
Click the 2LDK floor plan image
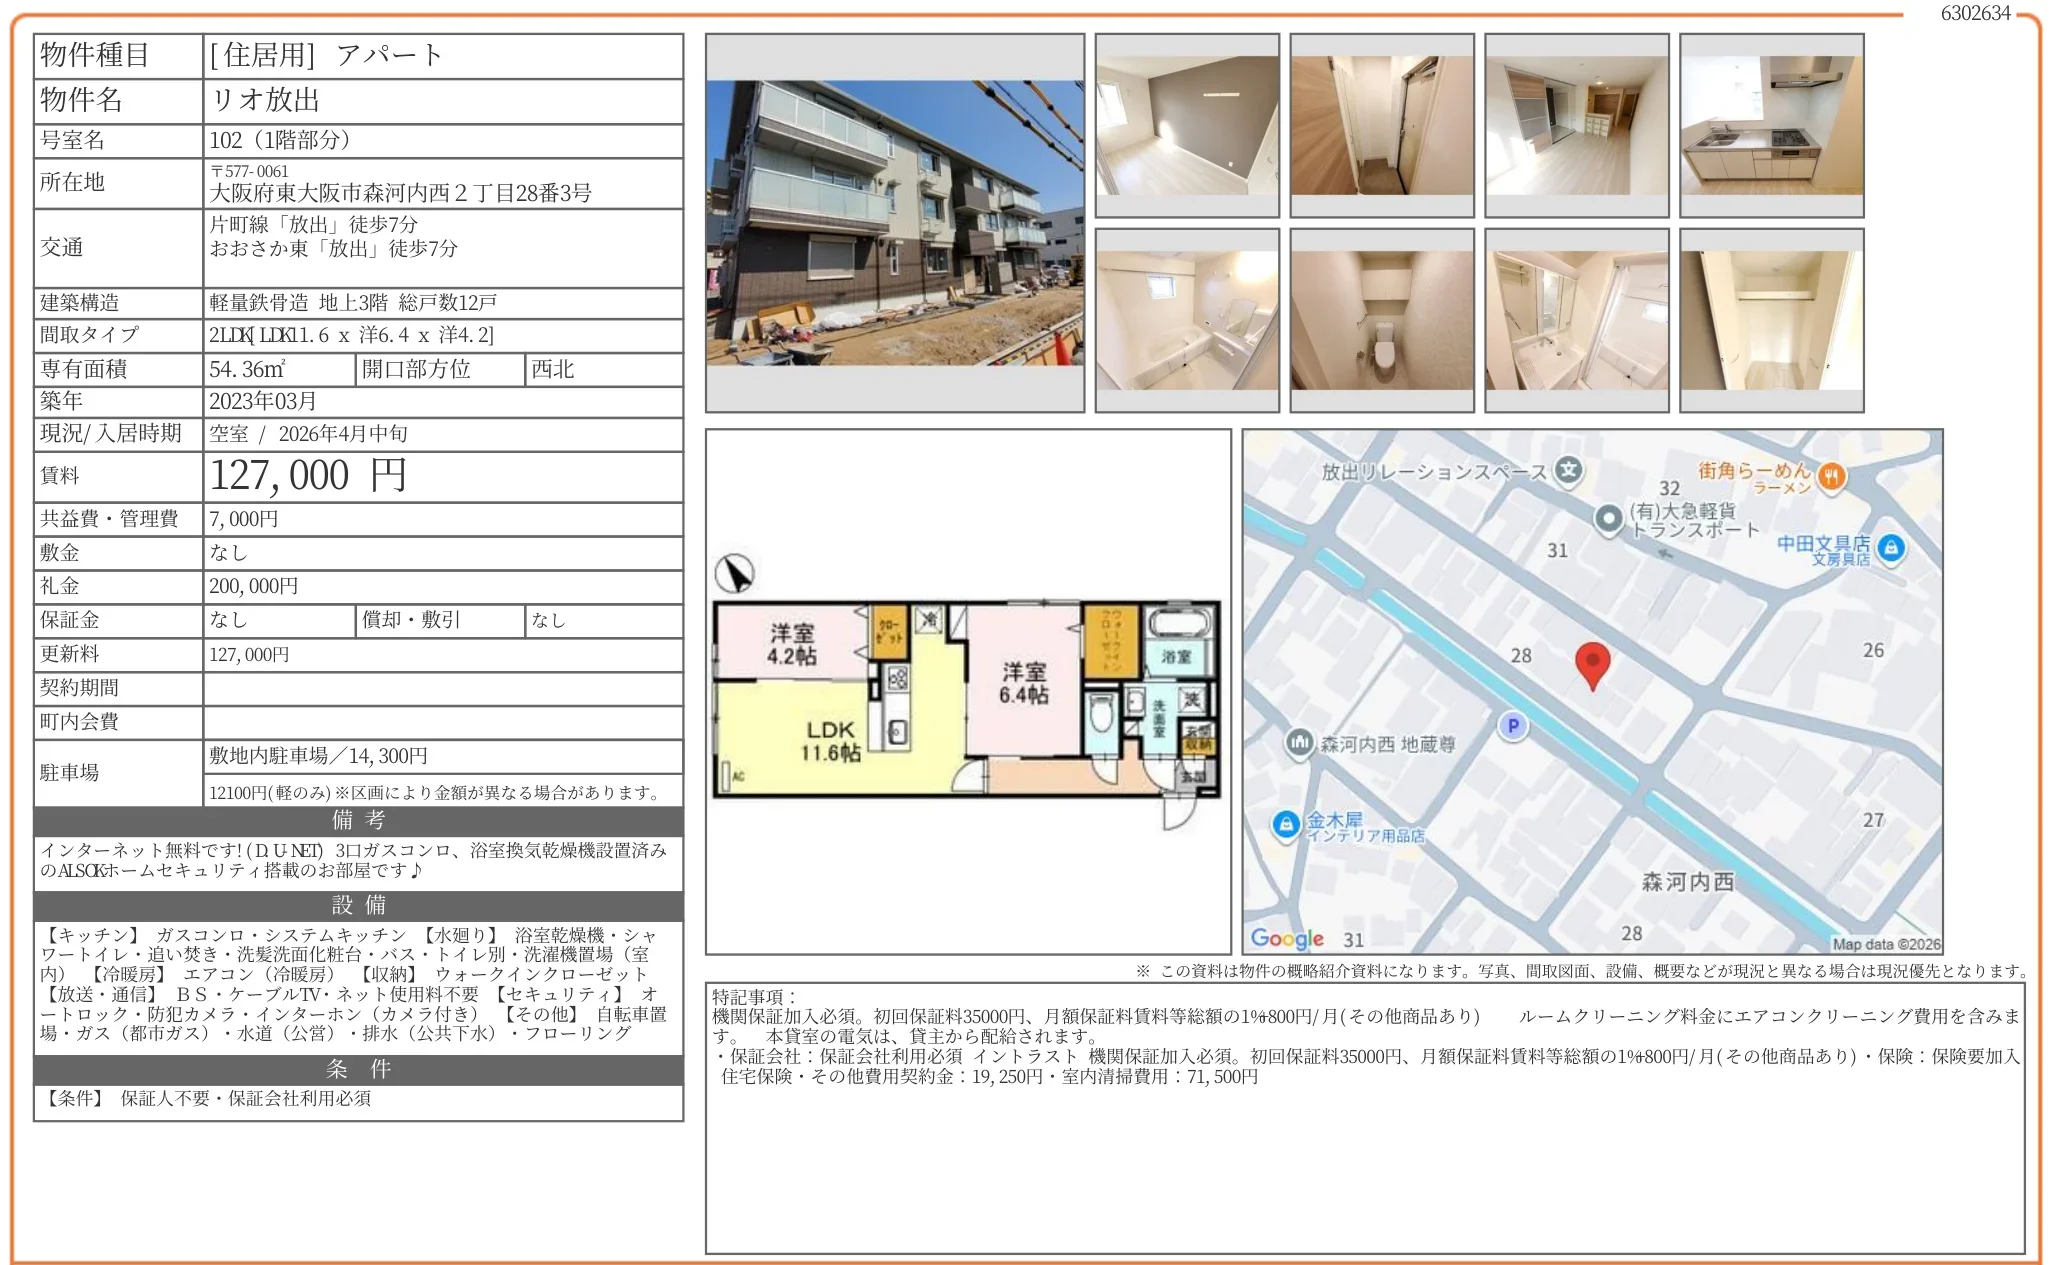pos(966,700)
